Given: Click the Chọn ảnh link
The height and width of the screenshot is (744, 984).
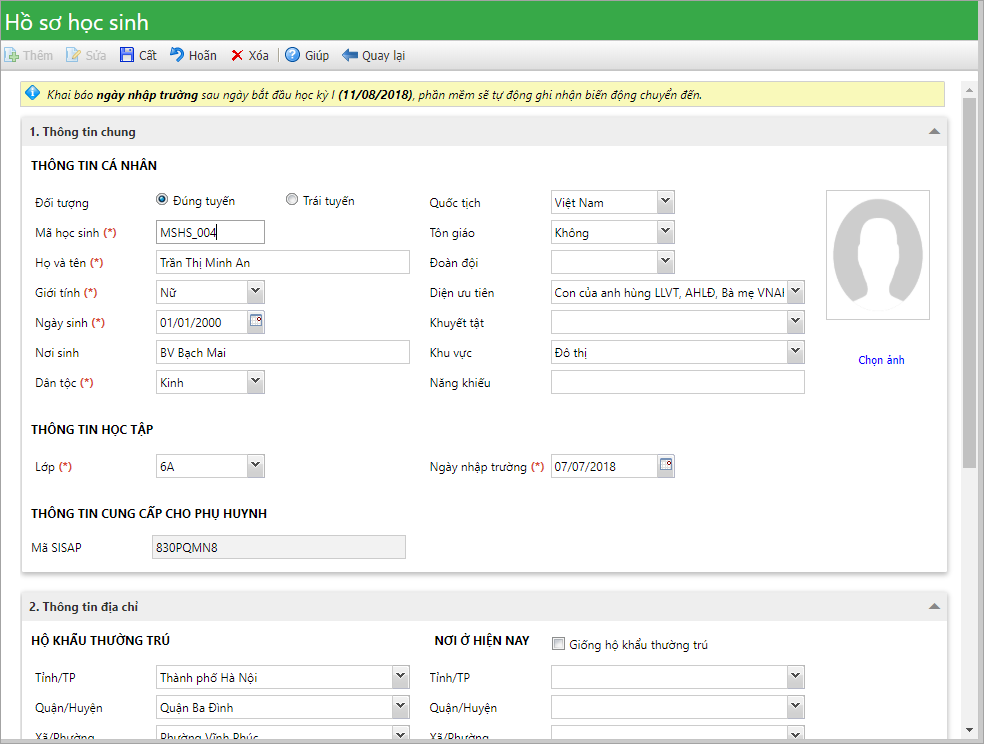Looking at the screenshot, I should click(x=881, y=360).
